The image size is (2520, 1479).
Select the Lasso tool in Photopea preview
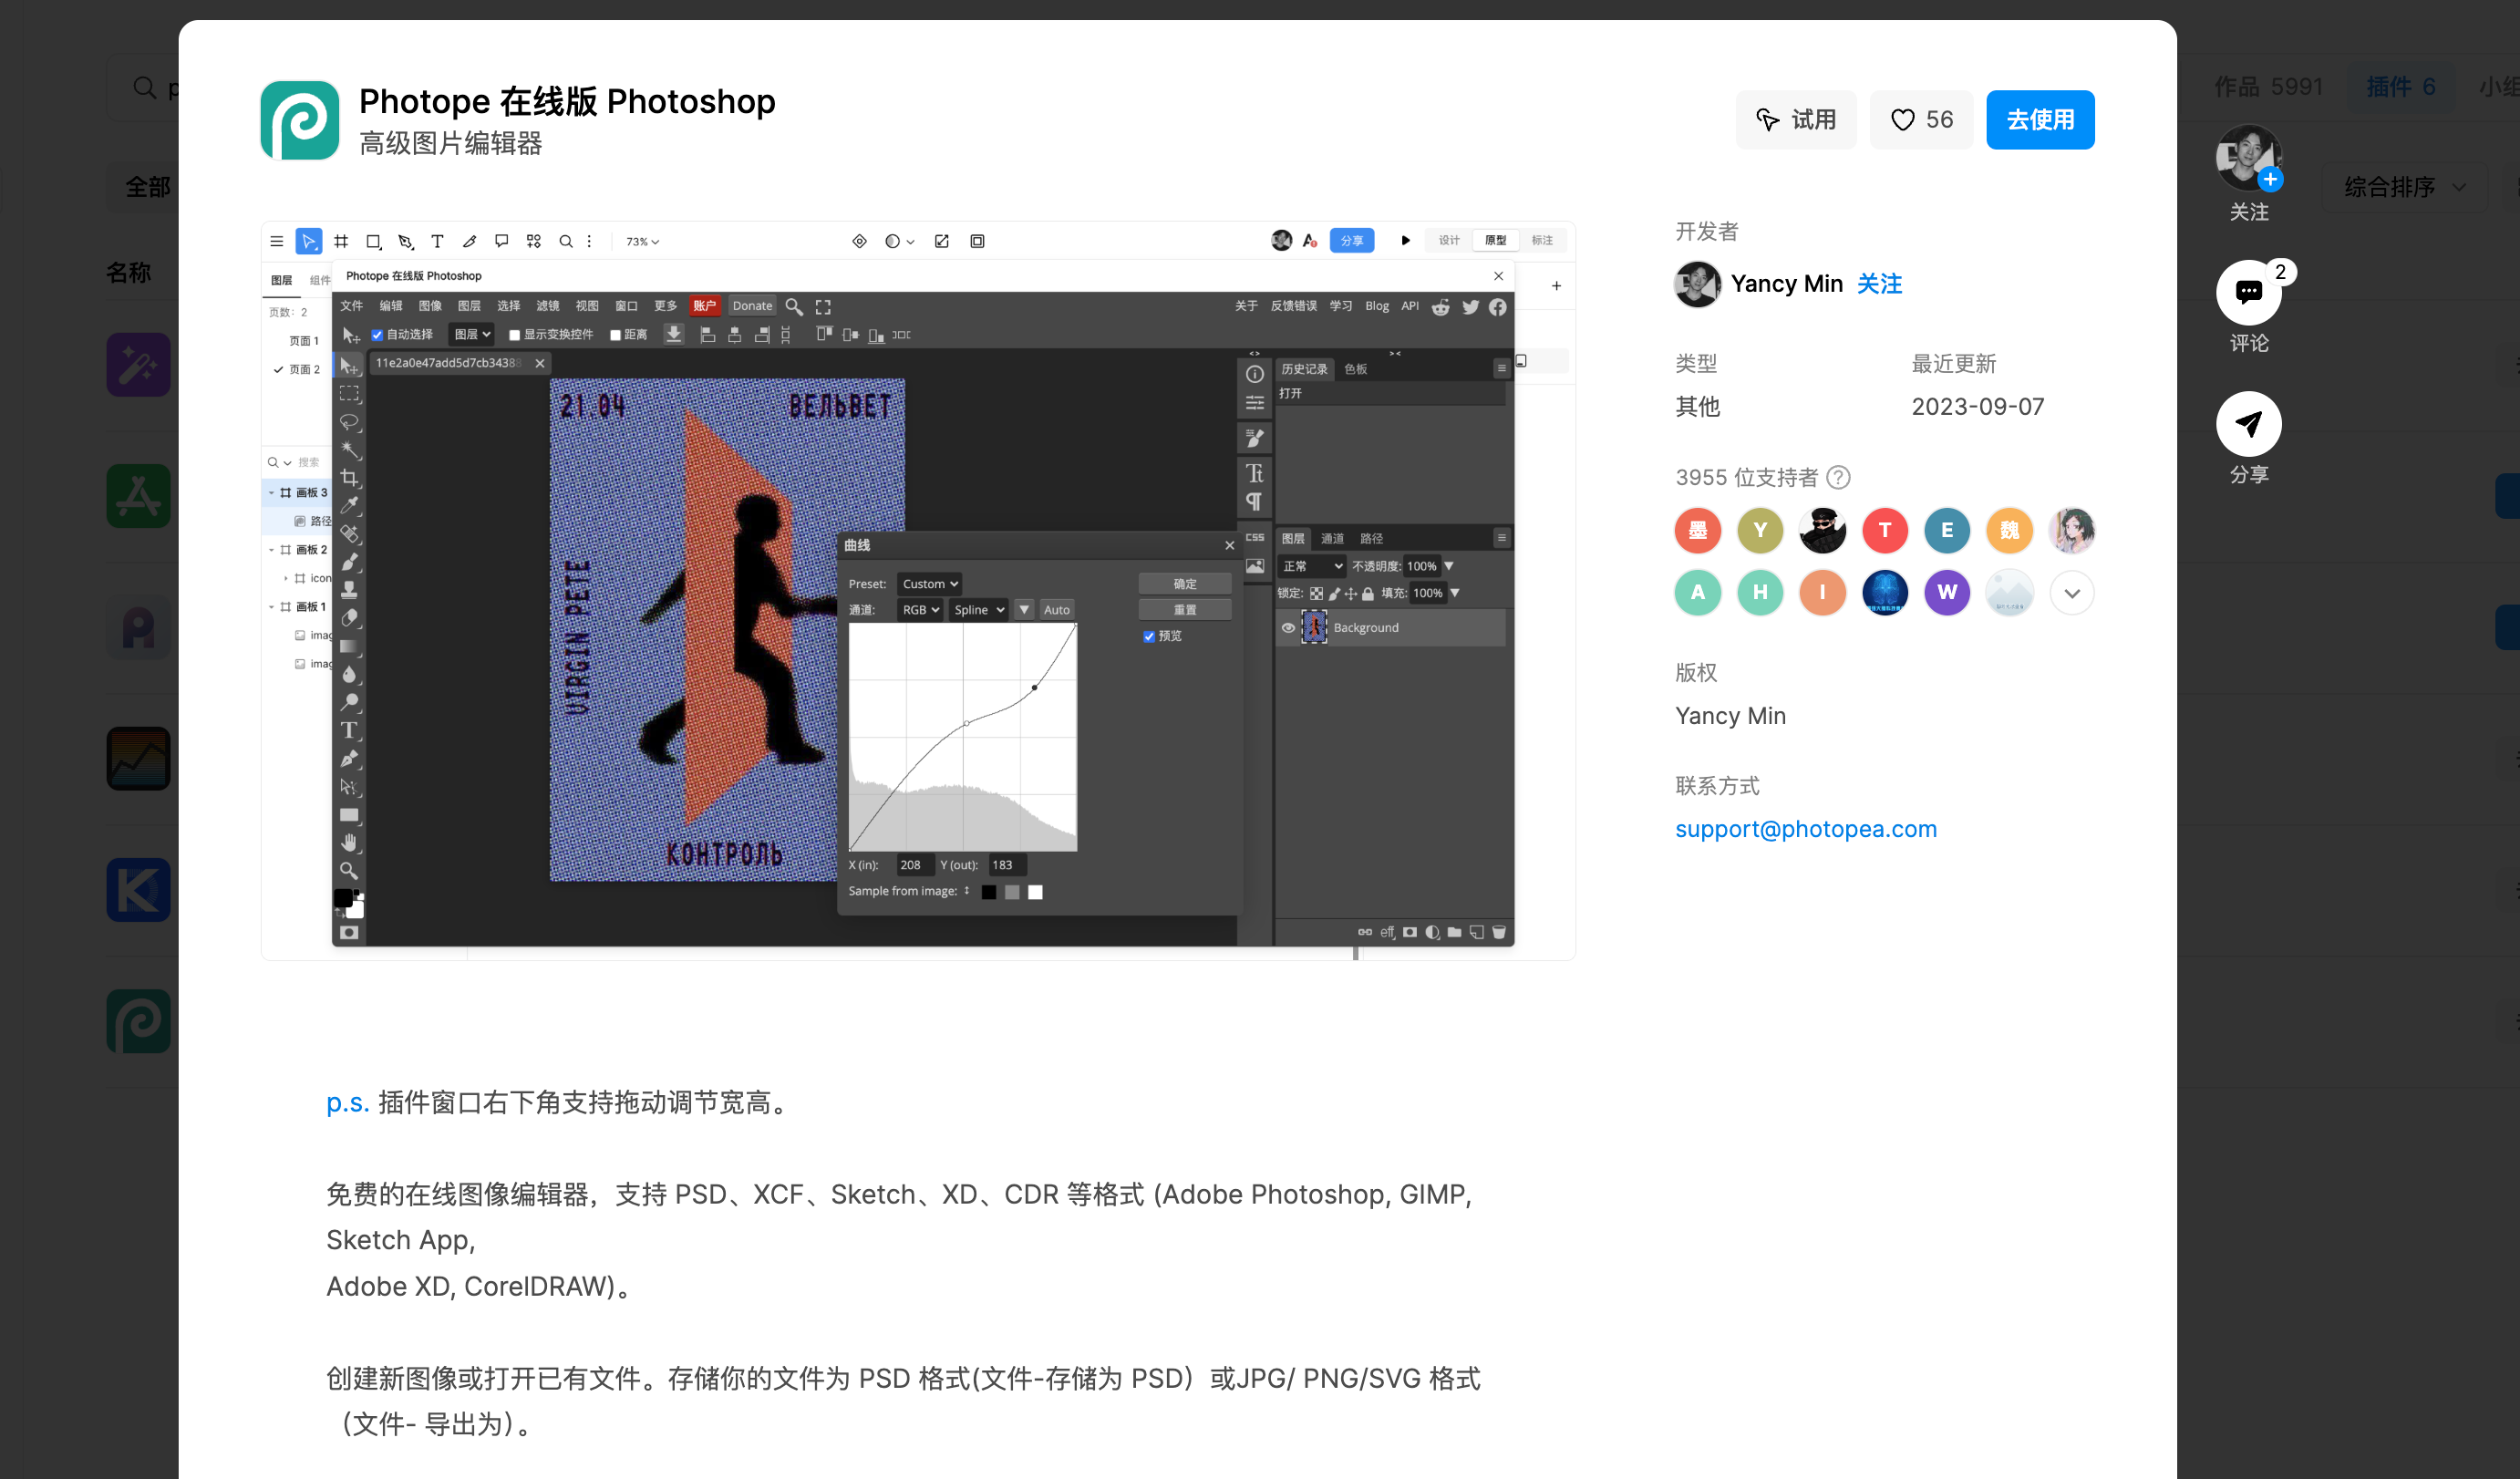coord(349,422)
